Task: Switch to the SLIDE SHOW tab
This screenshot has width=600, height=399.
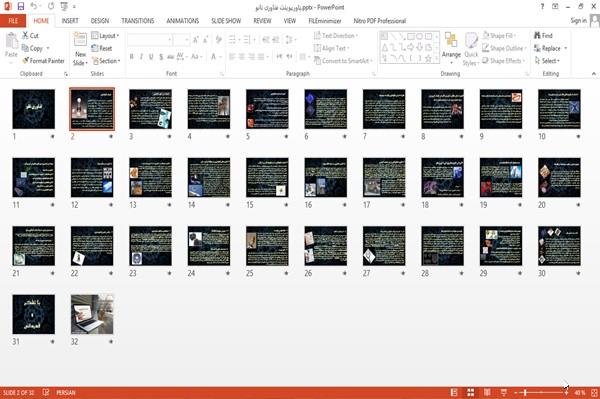Action: click(x=226, y=21)
